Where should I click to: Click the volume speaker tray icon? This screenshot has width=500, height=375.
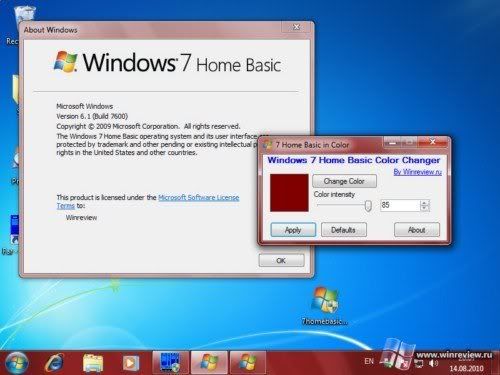tap(433, 364)
